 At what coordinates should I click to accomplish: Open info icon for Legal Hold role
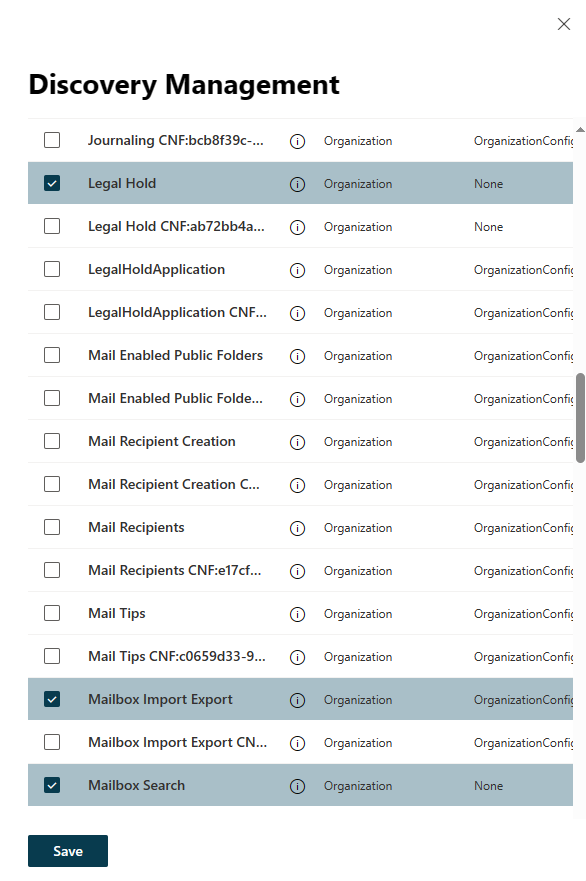pos(297,184)
